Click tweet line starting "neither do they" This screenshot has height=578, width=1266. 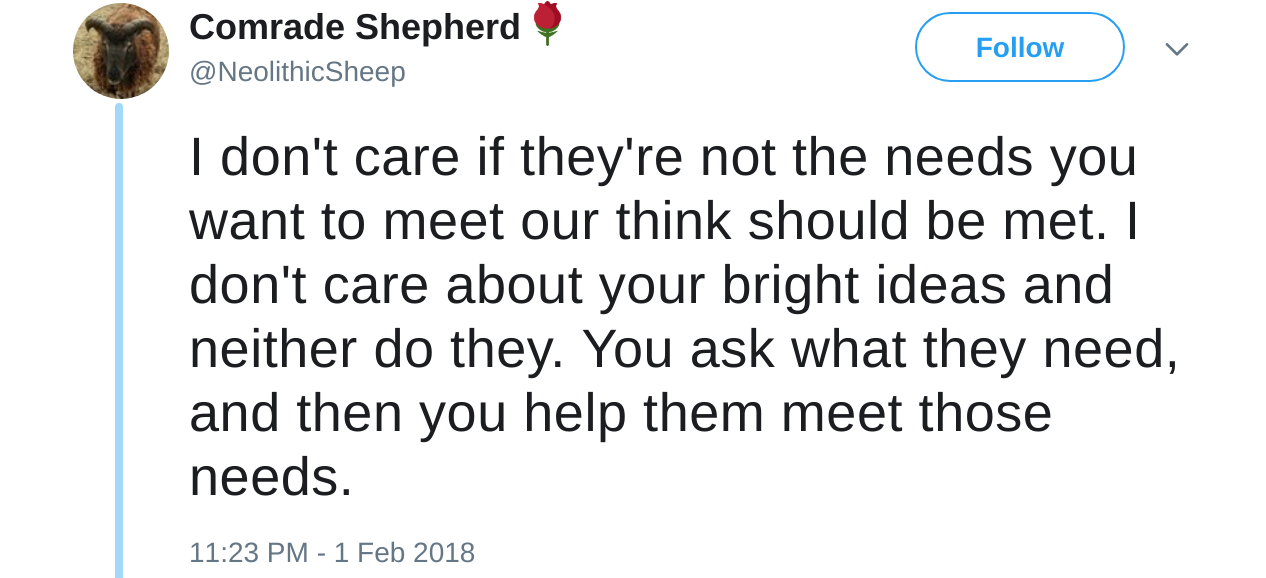point(683,350)
